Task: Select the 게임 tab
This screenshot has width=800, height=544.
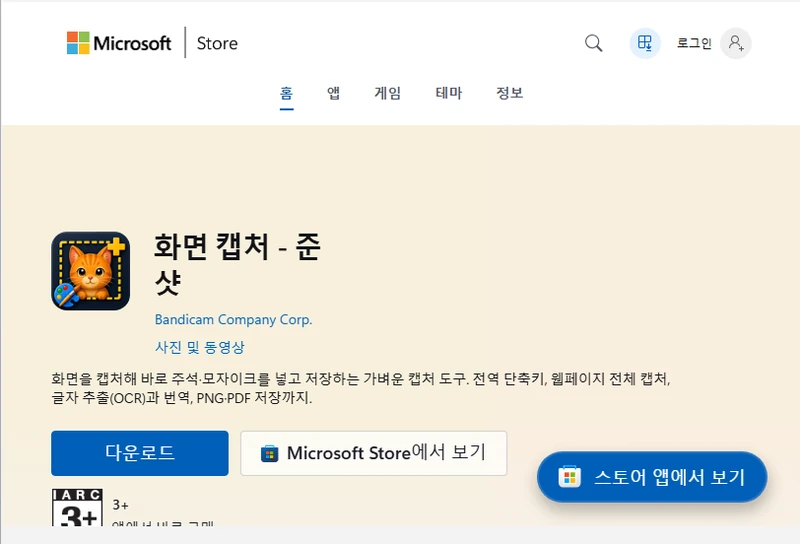Action: pos(388,93)
